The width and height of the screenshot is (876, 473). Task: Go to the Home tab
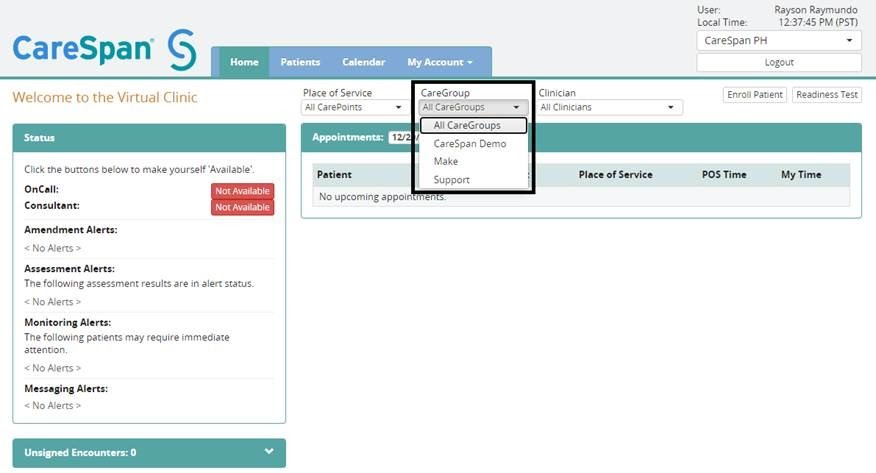pos(244,62)
